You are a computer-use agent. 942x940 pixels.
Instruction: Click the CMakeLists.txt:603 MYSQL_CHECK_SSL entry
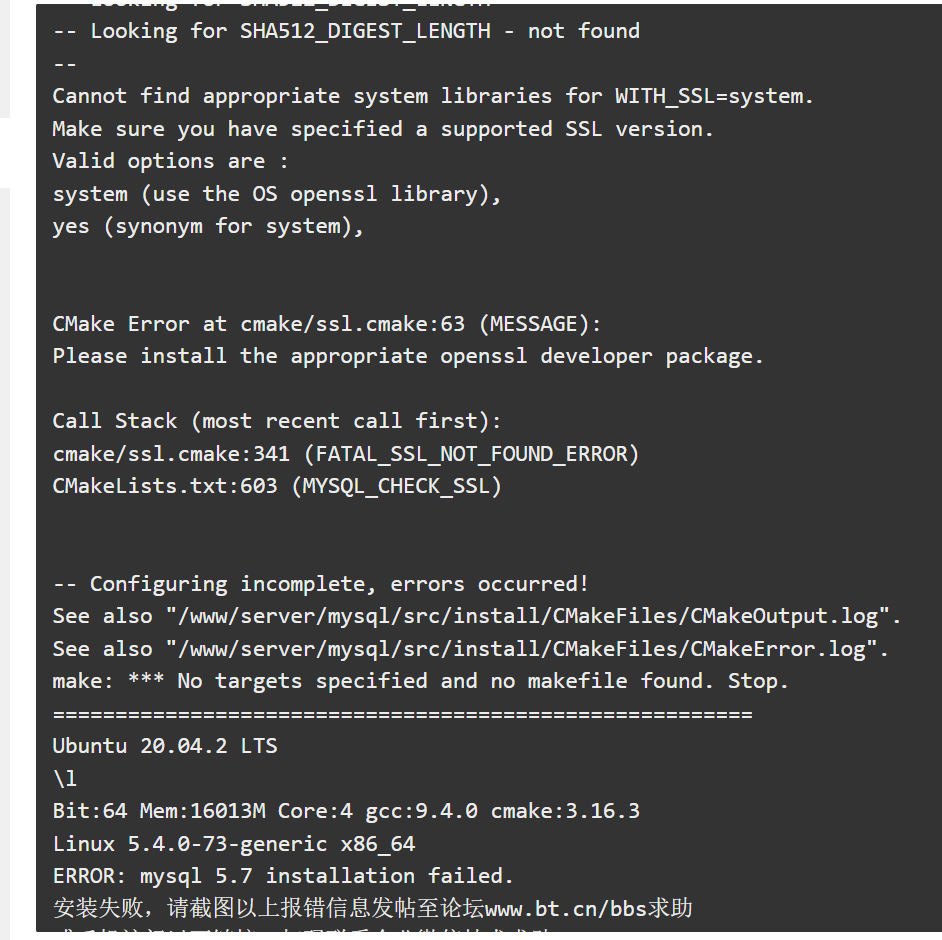[x=276, y=486]
